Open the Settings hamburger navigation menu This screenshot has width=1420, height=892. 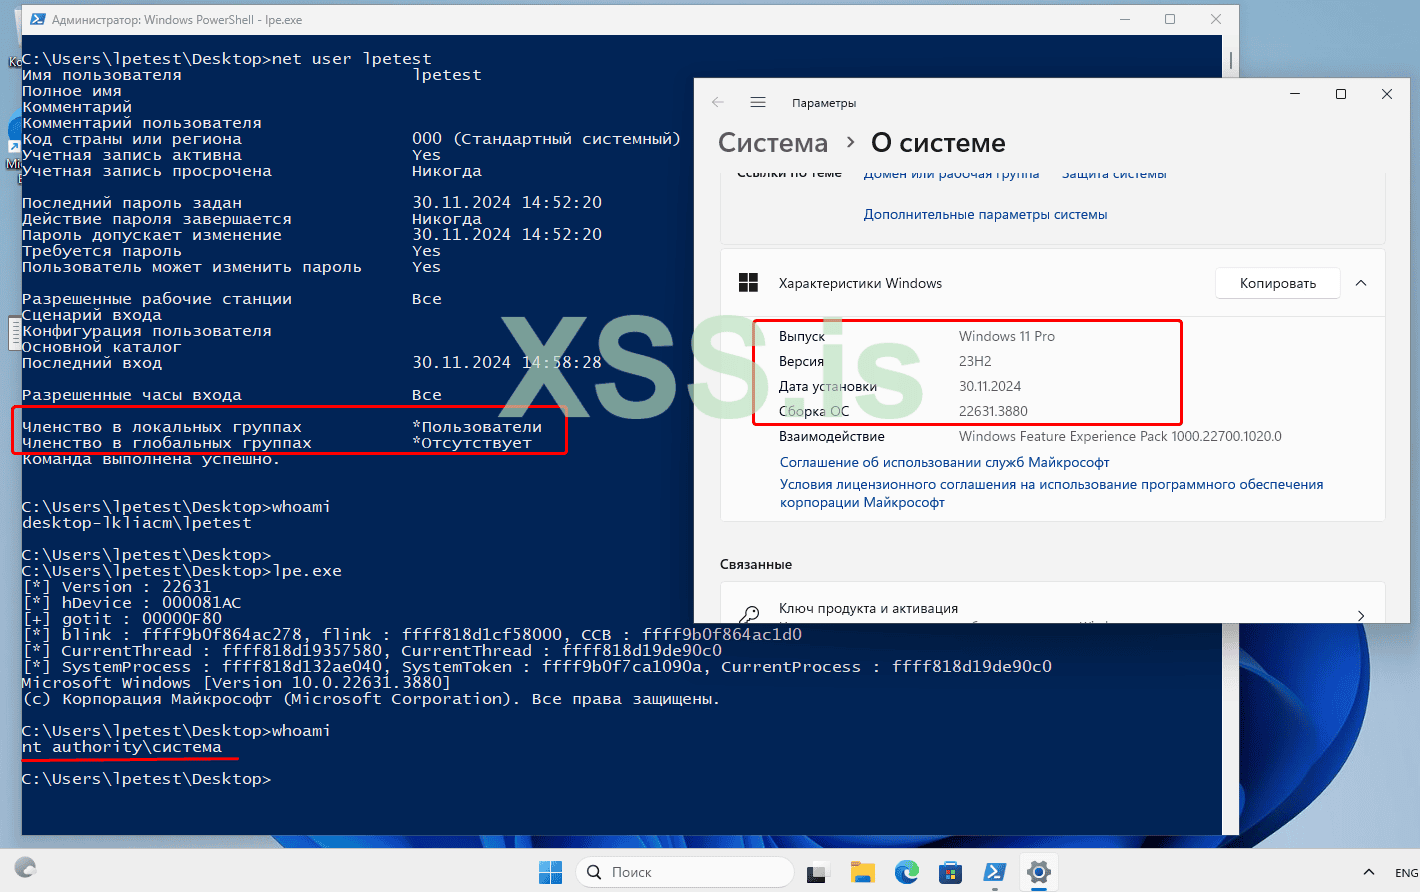tap(758, 102)
